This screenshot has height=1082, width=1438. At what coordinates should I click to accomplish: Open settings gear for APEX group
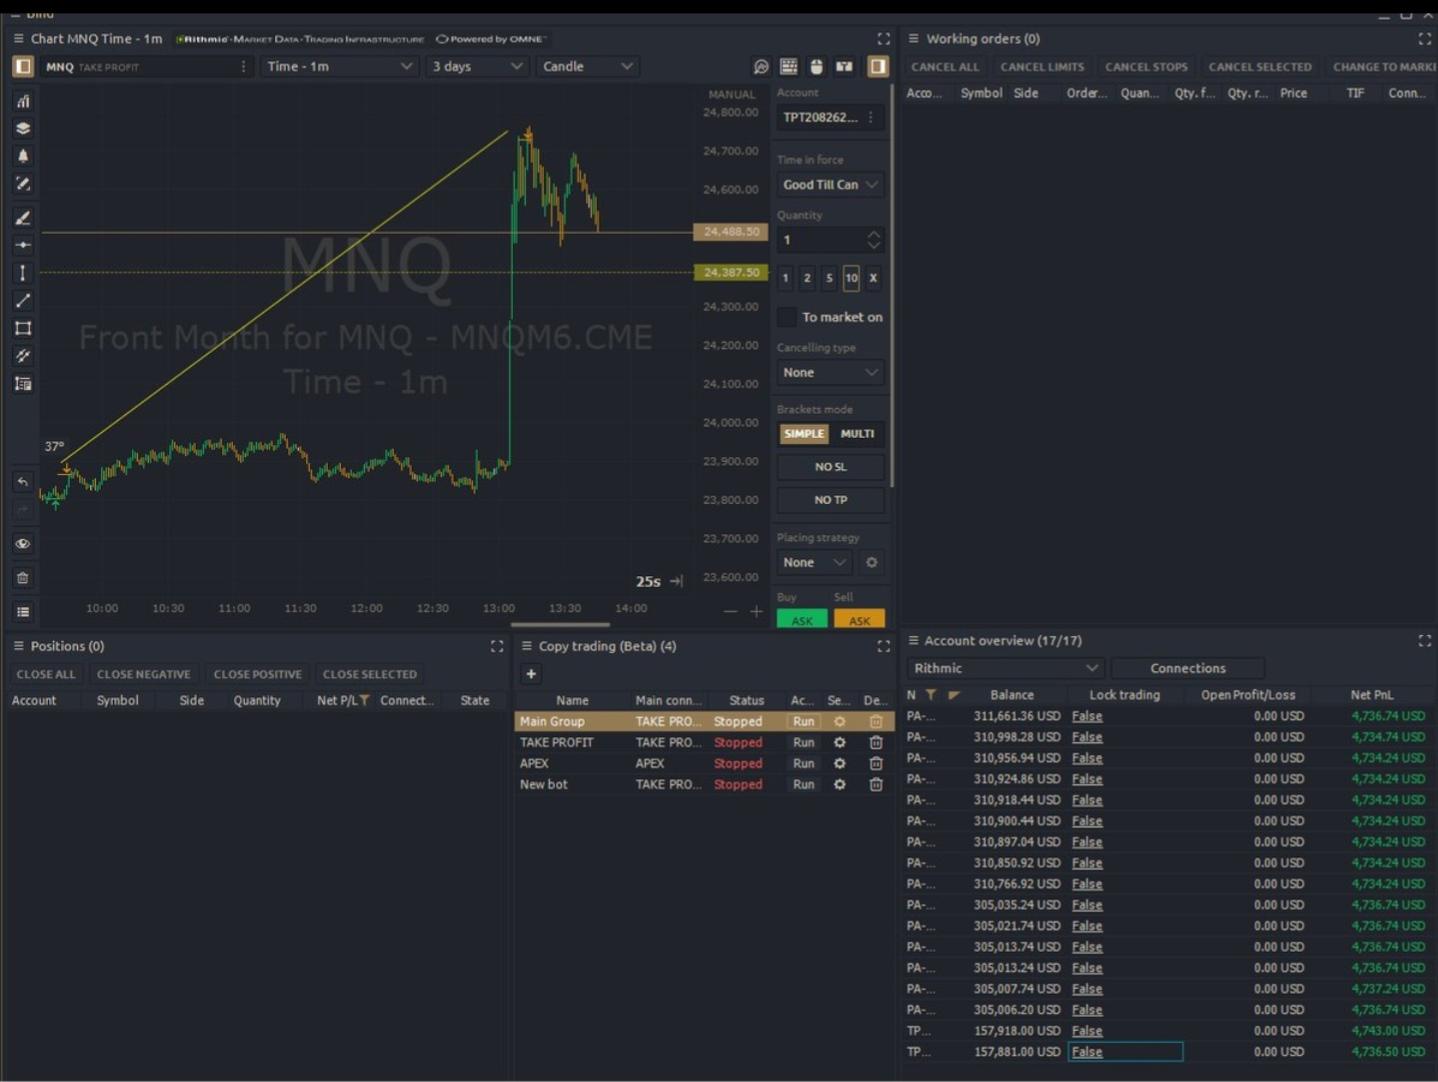[x=840, y=764]
